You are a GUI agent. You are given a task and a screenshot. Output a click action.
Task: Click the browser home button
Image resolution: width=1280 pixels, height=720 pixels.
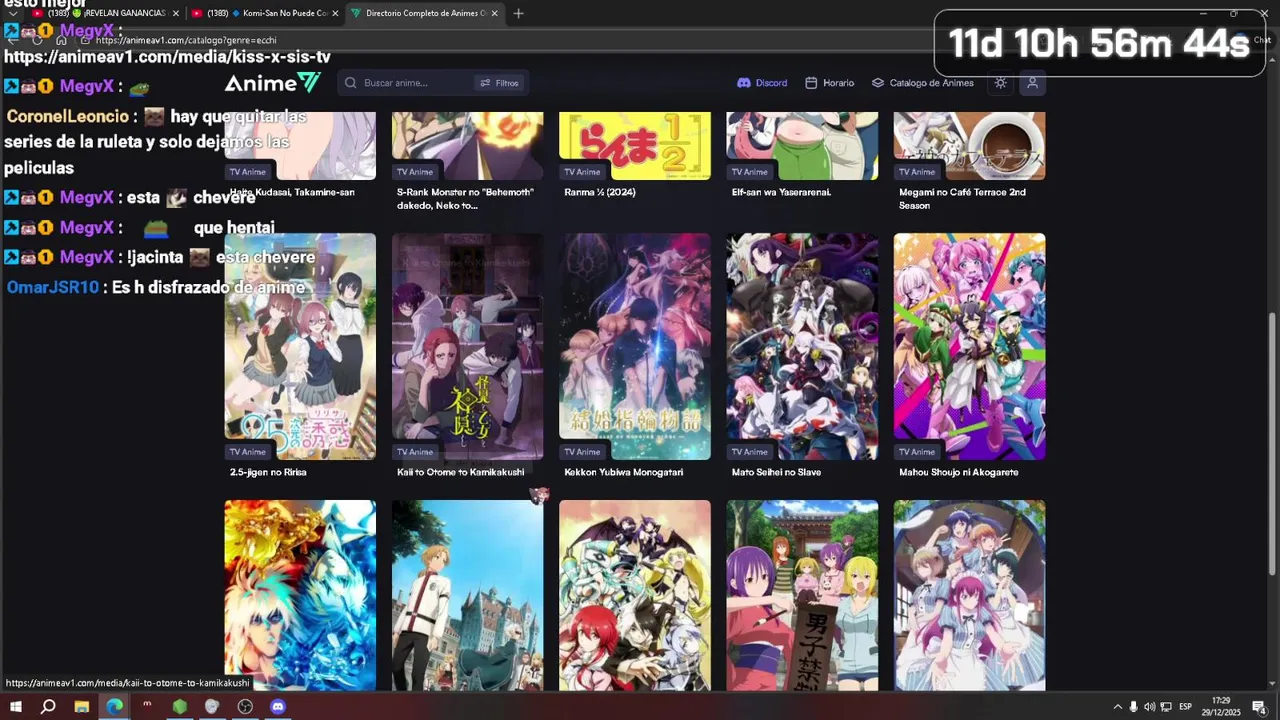[x=62, y=40]
